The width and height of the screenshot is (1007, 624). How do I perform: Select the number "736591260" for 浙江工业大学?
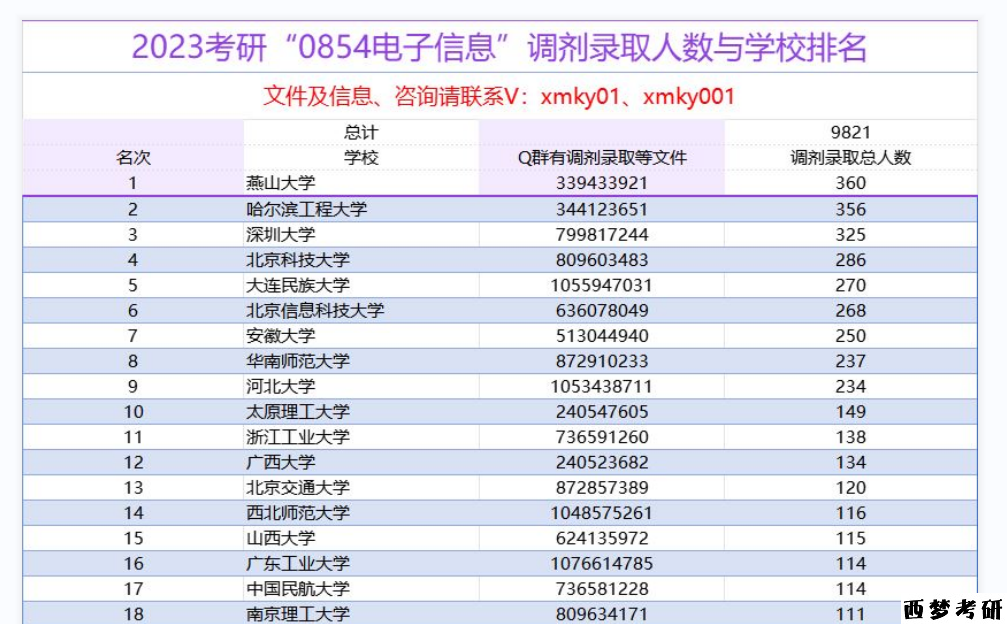602,437
